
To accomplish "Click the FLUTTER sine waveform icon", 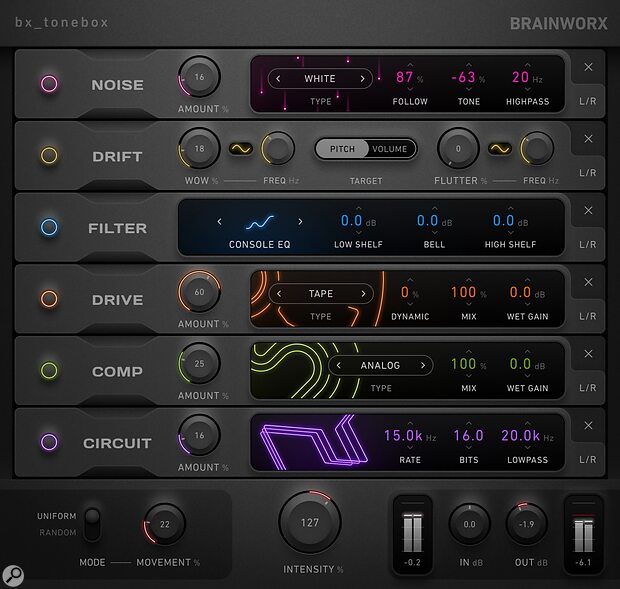I will point(500,149).
